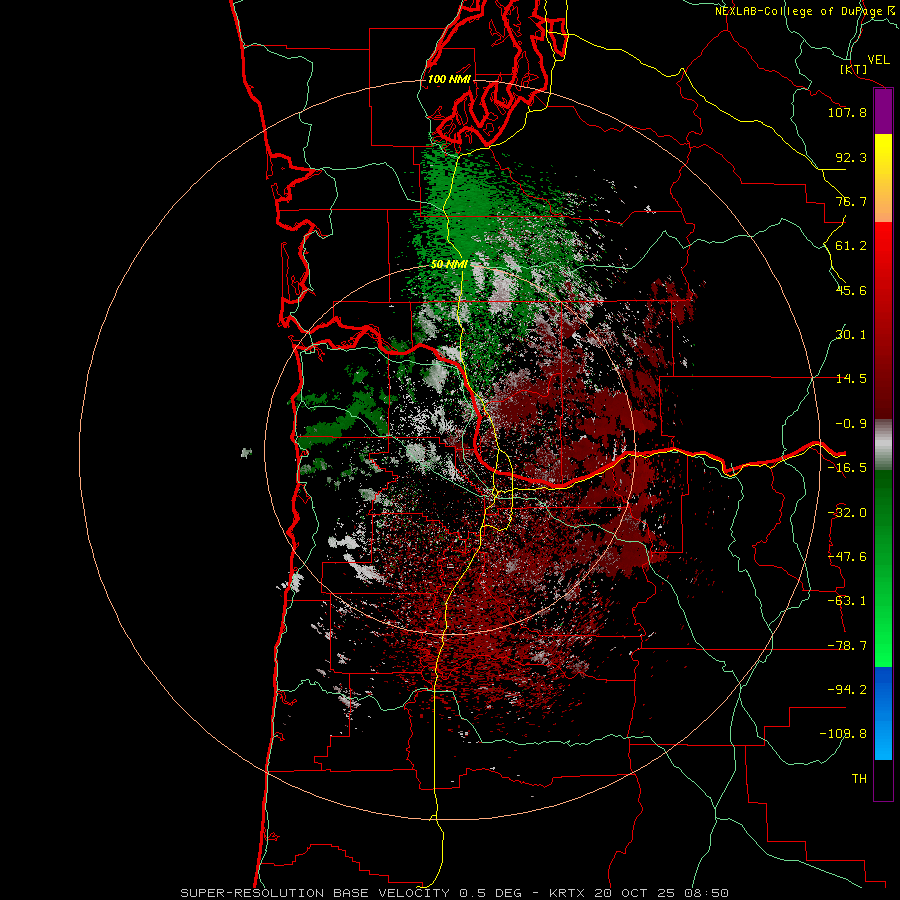The width and height of the screenshot is (900, 900).
Task: Pick the gray near-zero segment of color bar
Action: 883,444
